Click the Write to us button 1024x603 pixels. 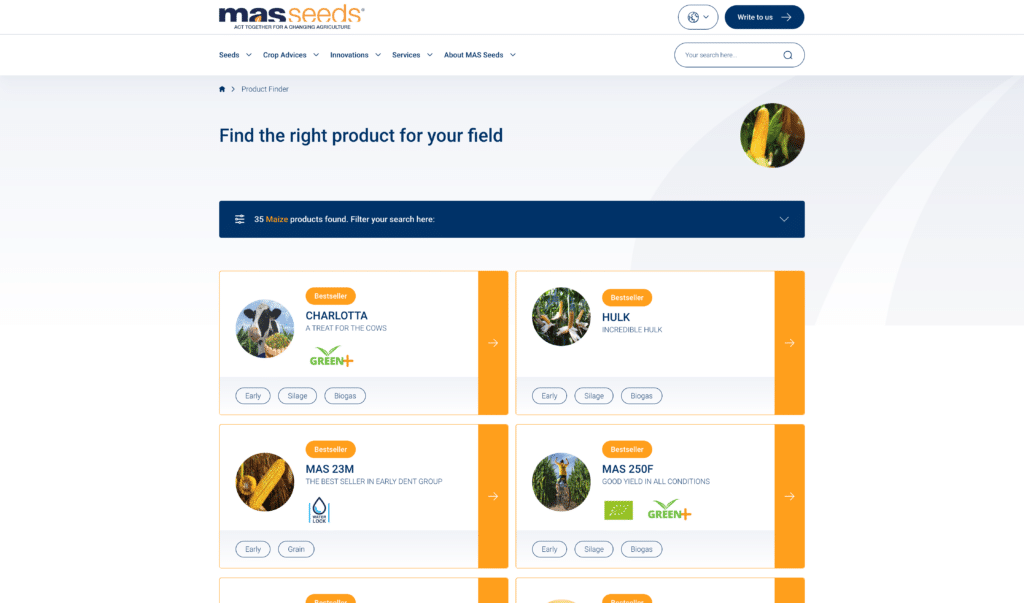point(764,17)
